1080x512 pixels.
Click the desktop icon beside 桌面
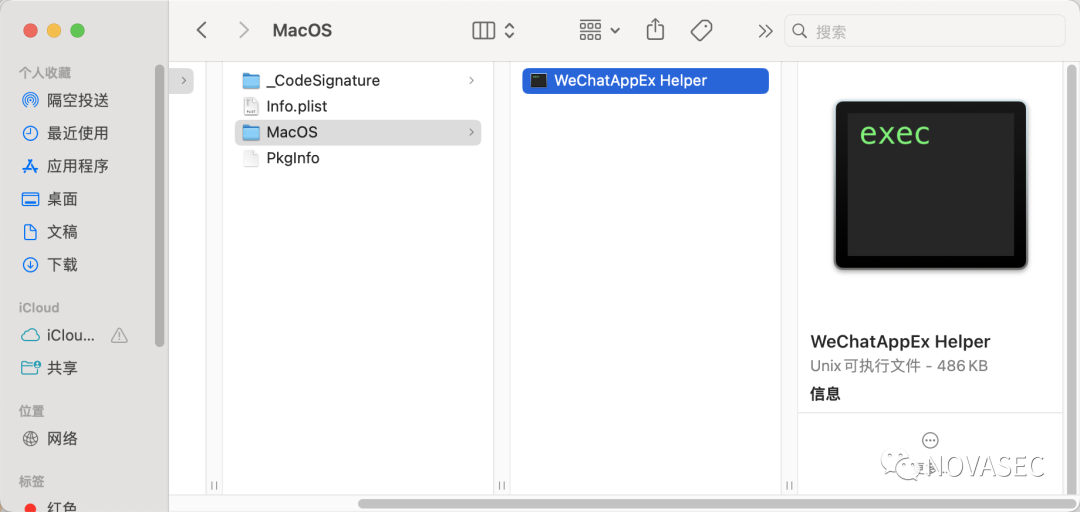[30, 199]
